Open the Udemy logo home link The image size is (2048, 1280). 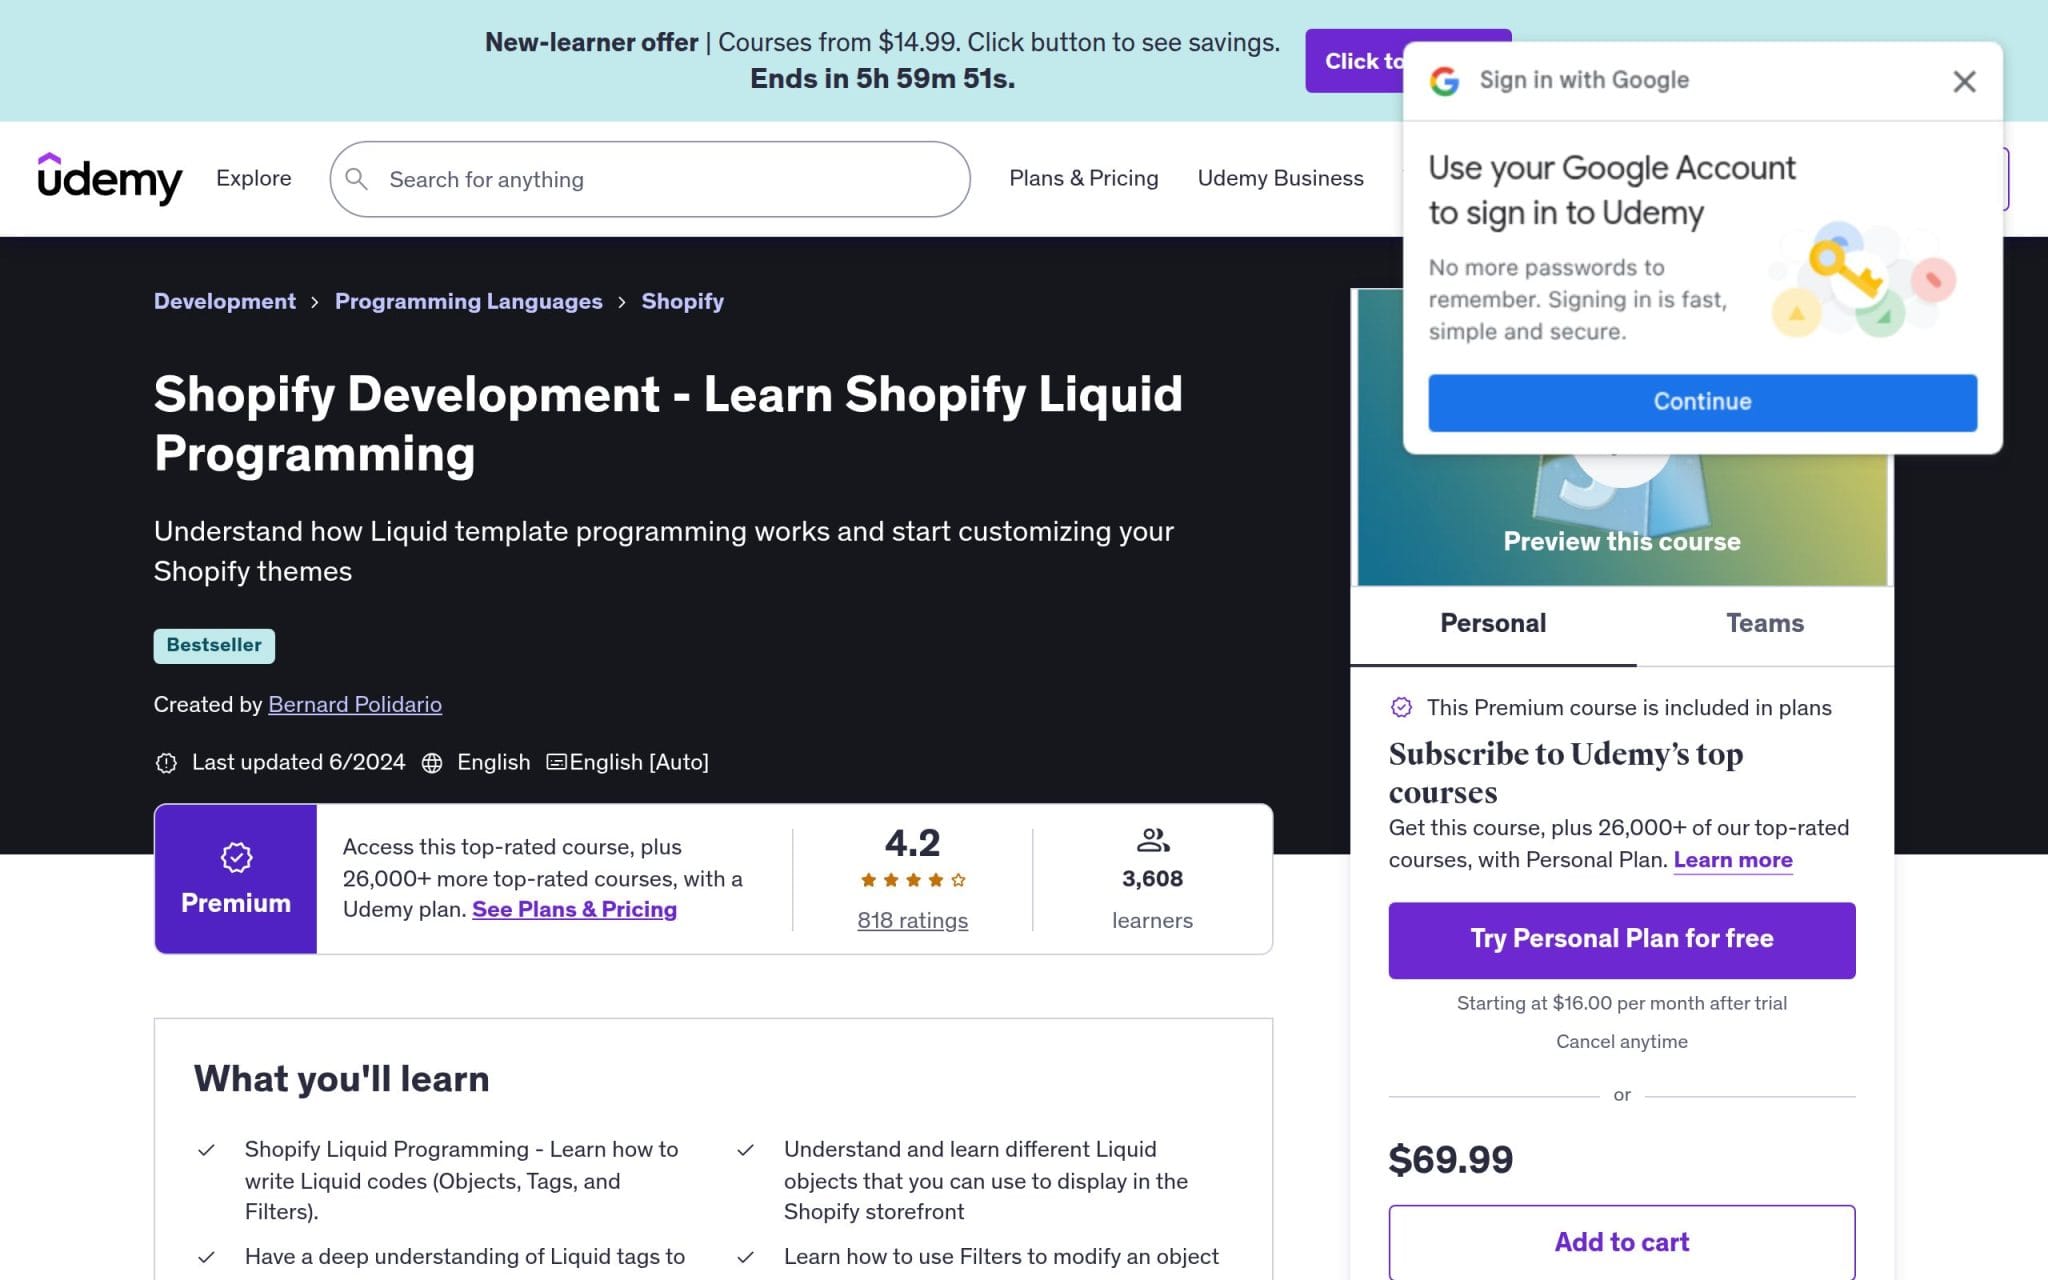pos(110,179)
